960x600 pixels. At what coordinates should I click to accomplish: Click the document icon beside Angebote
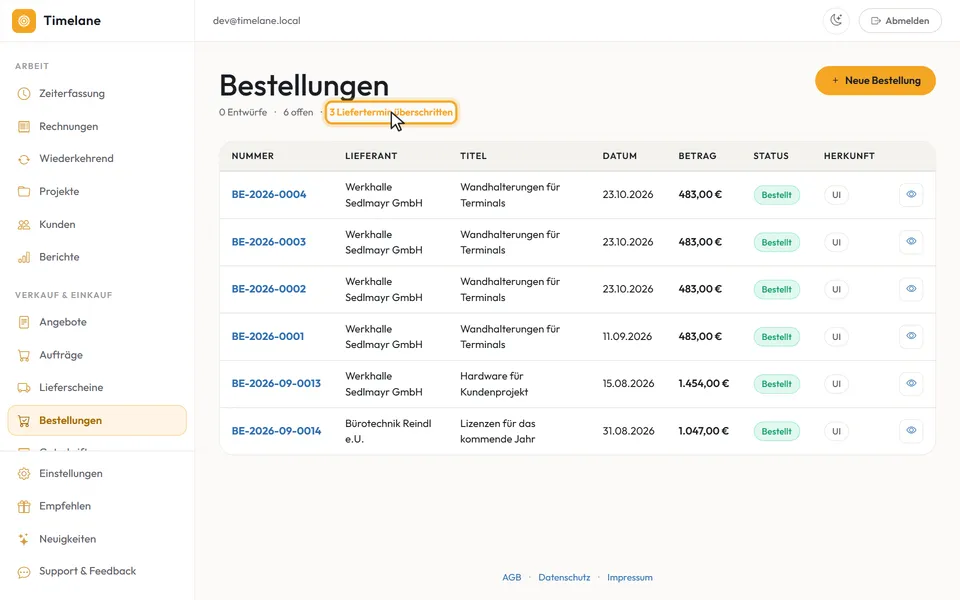pyautogui.click(x=24, y=322)
